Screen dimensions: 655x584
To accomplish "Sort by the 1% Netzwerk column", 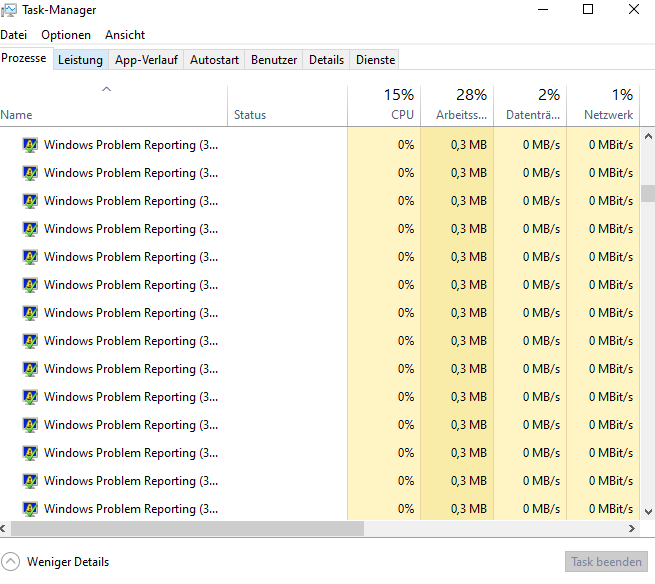I will [x=603, y=106].
